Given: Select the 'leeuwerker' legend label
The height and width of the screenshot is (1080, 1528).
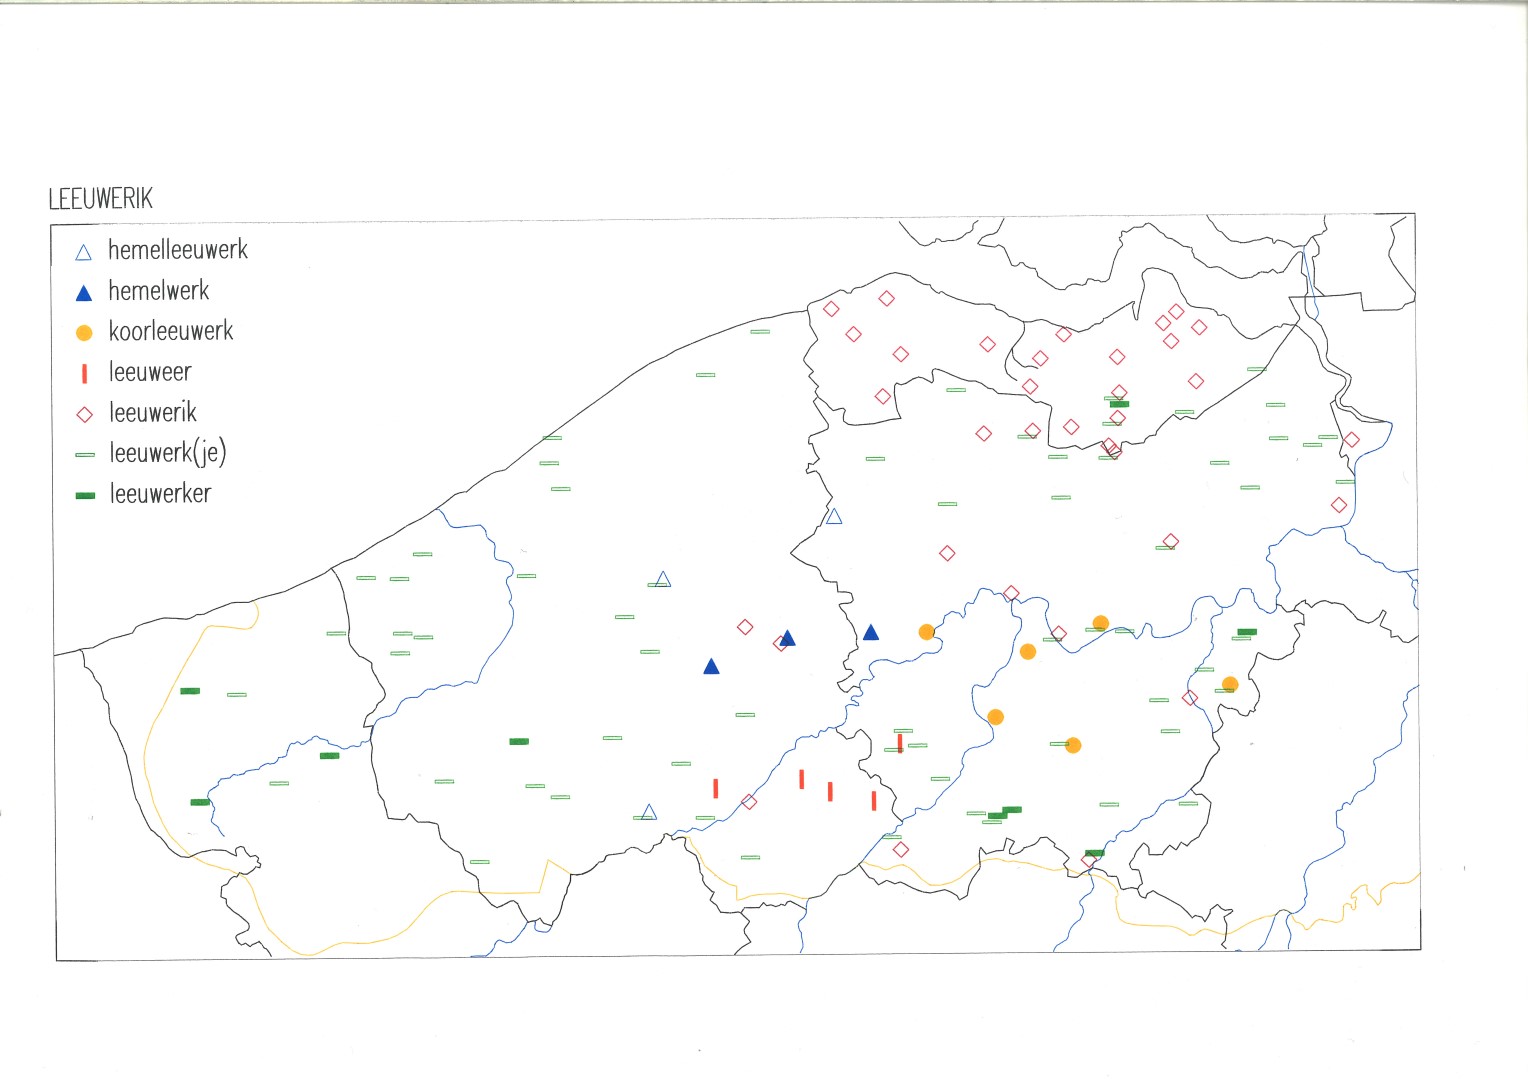Looking at the screenshot, I should (160, 493).
